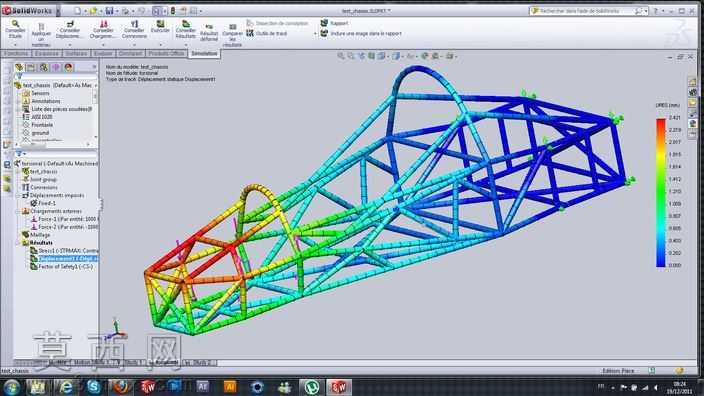Switch to the Fonctions tab
Image resolution: width=704 pixels, height=396 pixels.
(x=16, y=53)
